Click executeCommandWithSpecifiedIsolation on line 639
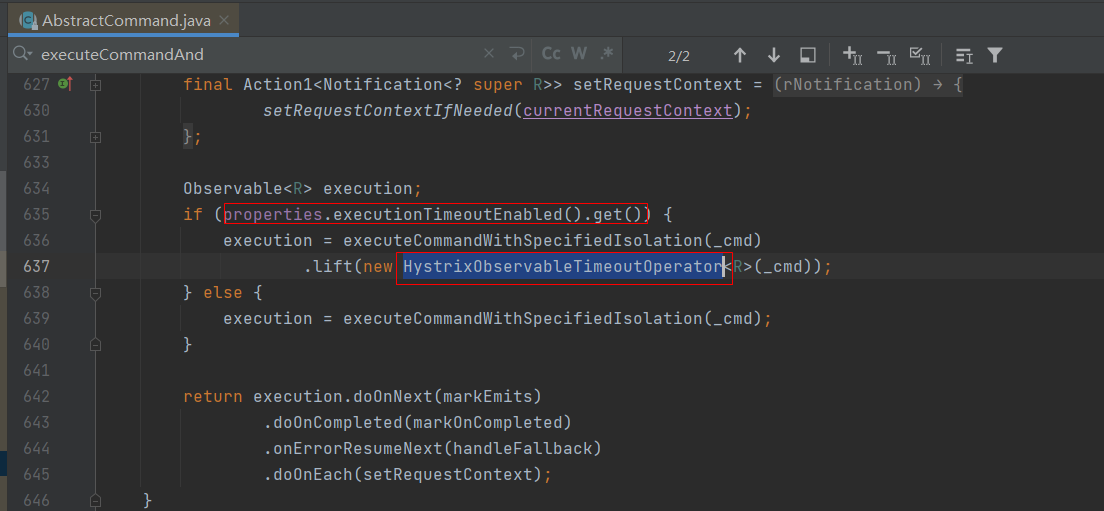The height and width of the screenshot is (511, 1104). point(523,318)
